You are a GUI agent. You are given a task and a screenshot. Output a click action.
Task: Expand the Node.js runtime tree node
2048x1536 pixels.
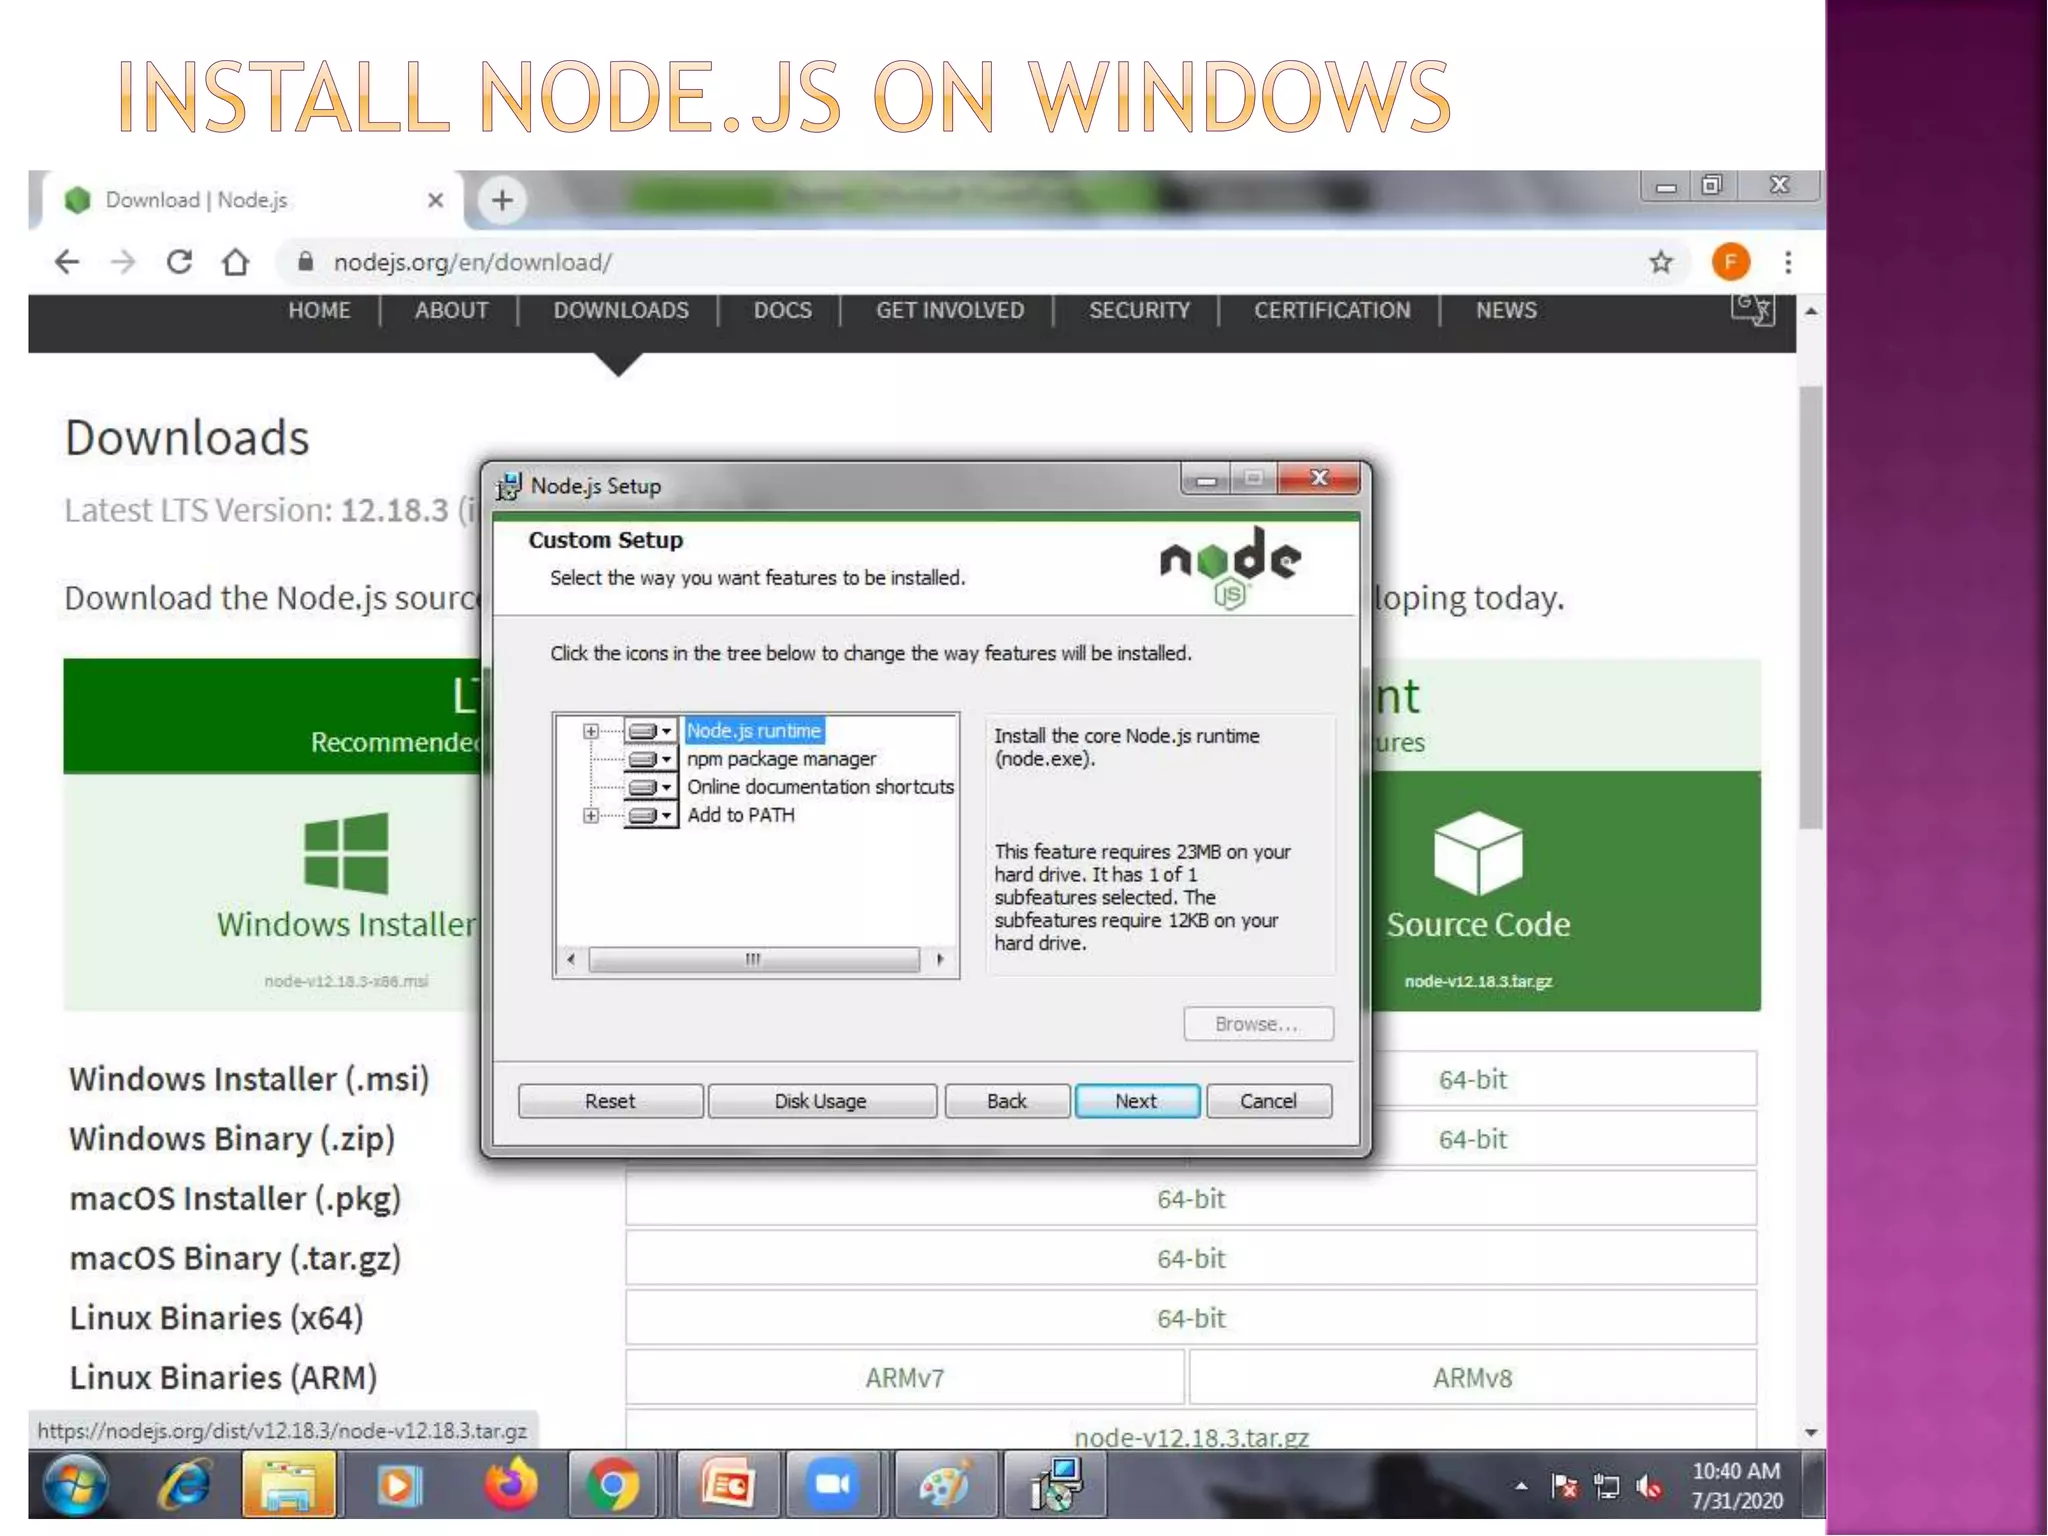(x=591, y=731)
